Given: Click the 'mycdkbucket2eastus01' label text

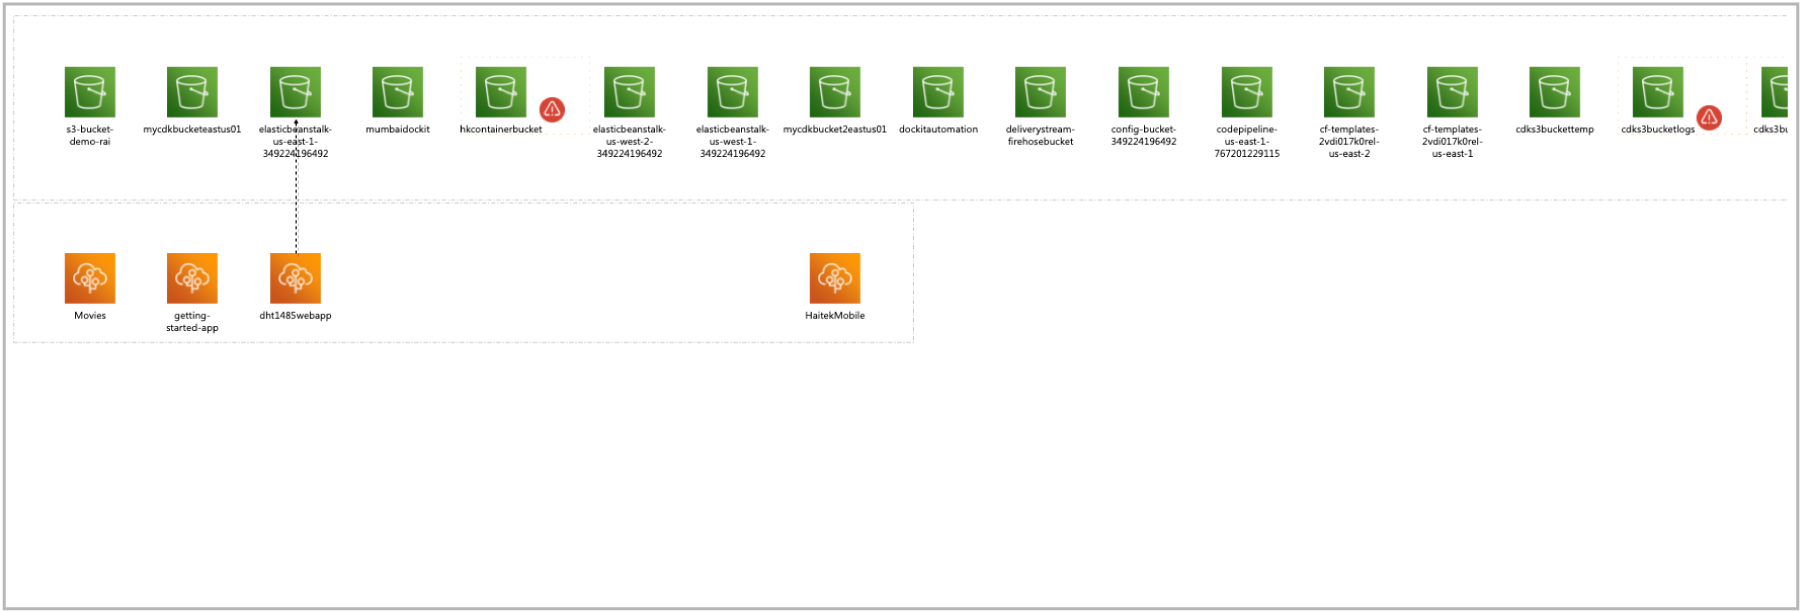Looking at the screenshot, I should point(835,129).
